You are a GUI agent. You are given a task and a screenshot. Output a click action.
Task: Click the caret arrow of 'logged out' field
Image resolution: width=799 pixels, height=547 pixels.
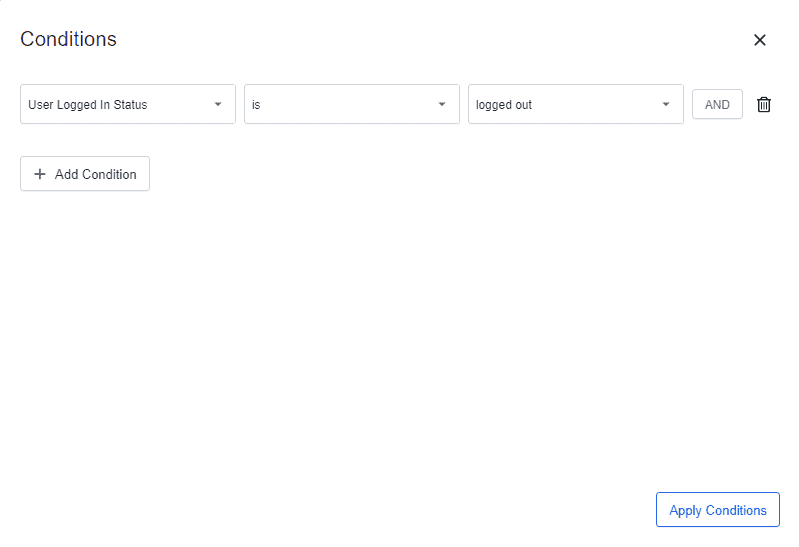[666, 104]
